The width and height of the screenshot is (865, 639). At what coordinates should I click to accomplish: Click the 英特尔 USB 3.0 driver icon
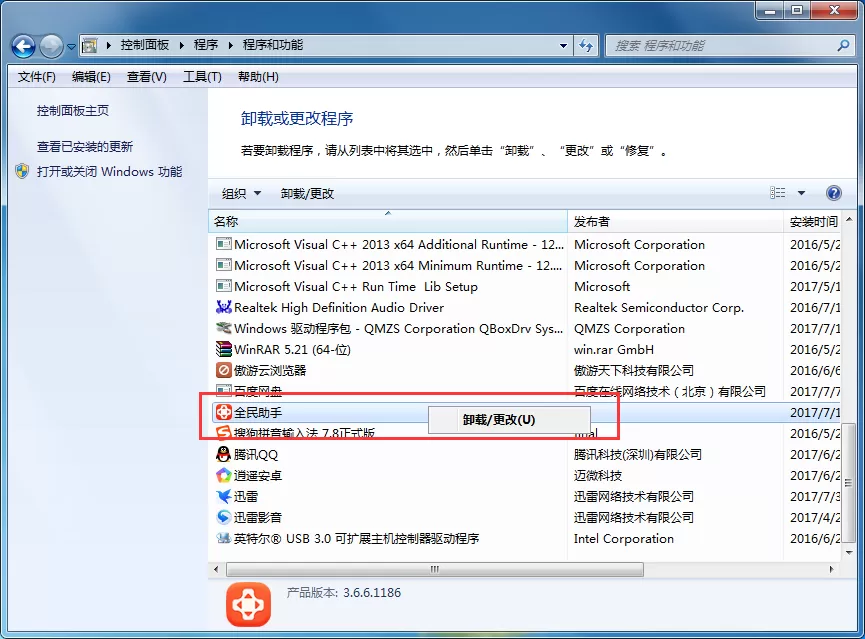point(223,538)
